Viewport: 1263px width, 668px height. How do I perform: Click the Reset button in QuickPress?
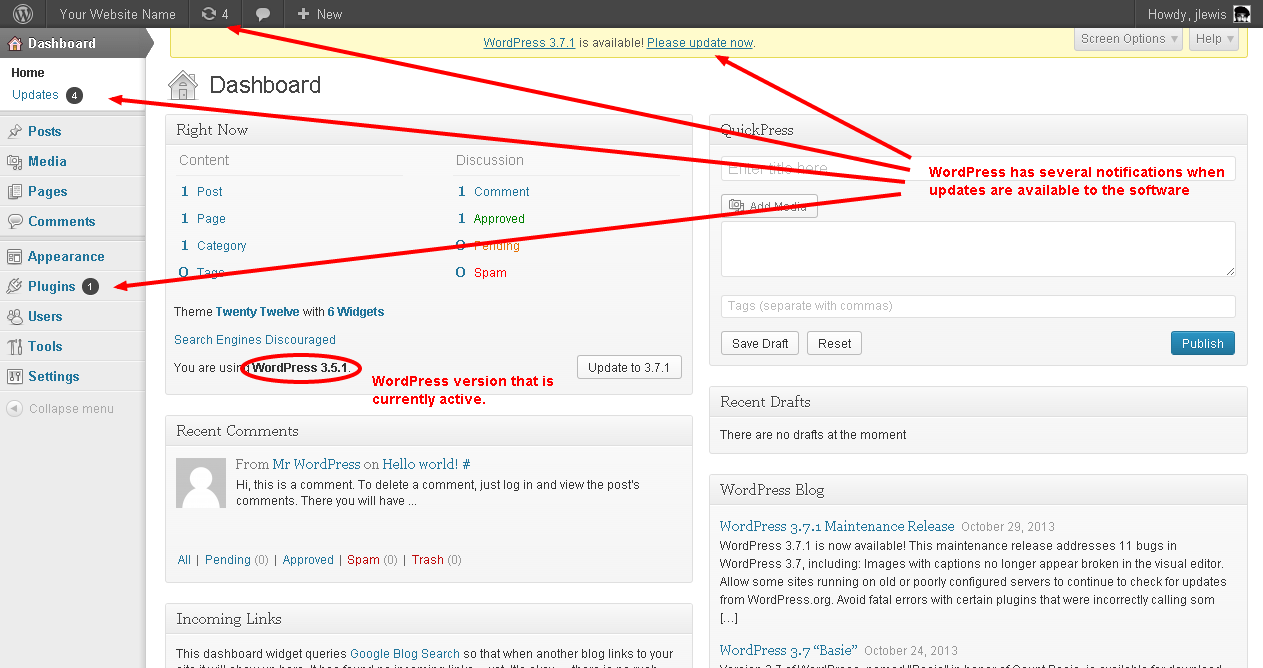point(834,343)
